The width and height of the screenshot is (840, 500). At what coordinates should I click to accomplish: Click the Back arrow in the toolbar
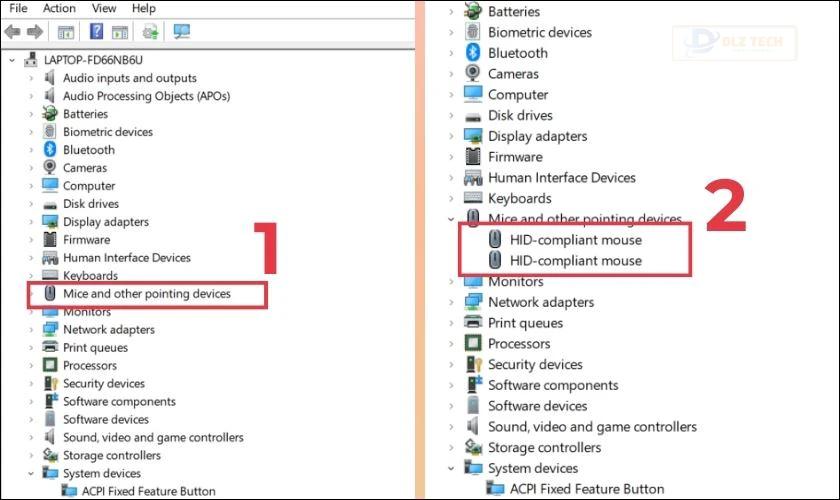12,32
